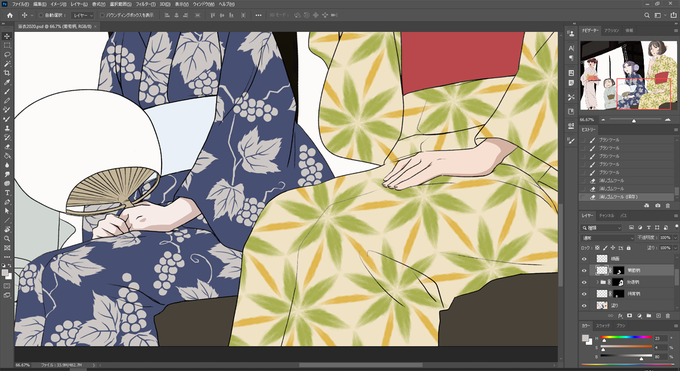Open the Filter menu

(x=146, y=4)
